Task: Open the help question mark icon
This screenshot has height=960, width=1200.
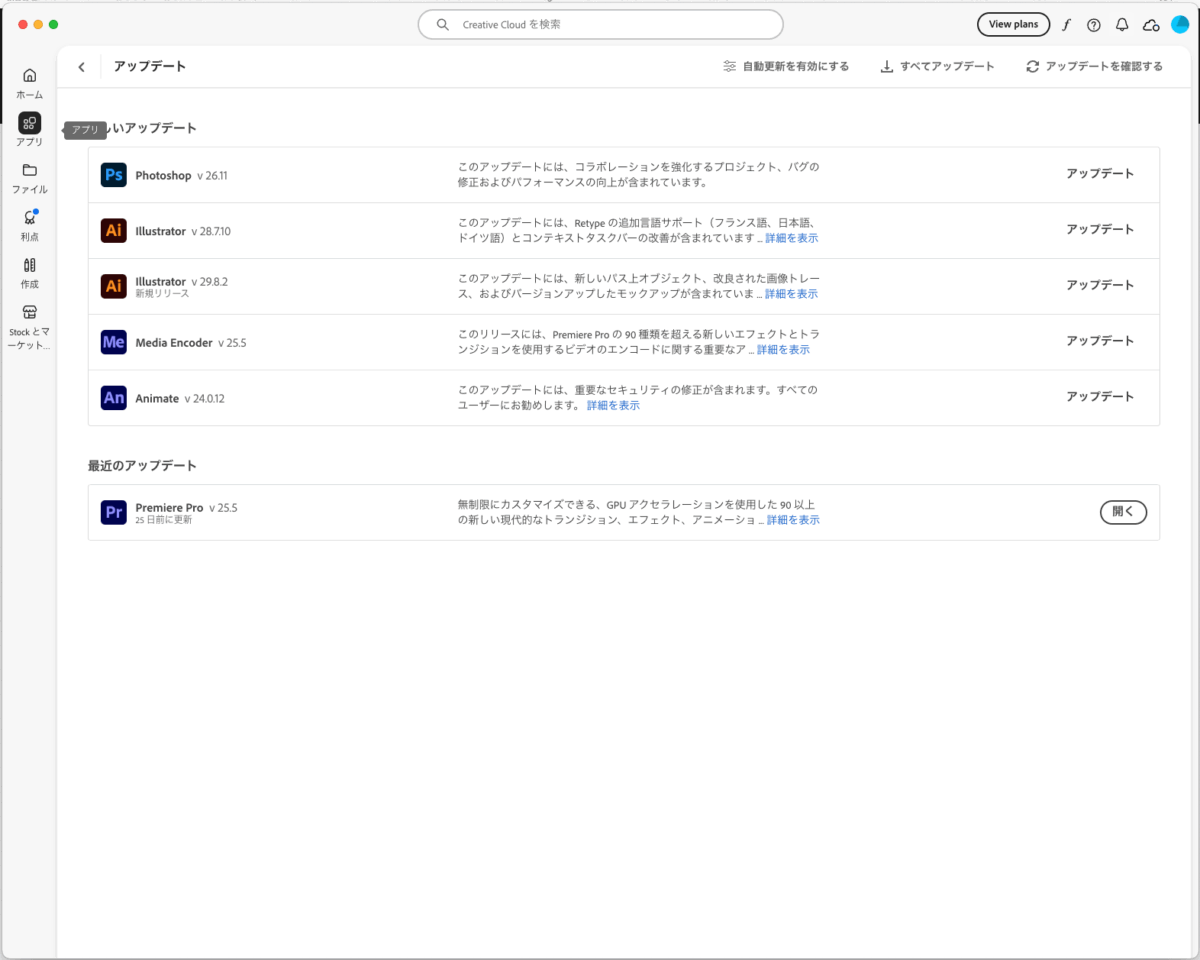Action: [1093, 25]
